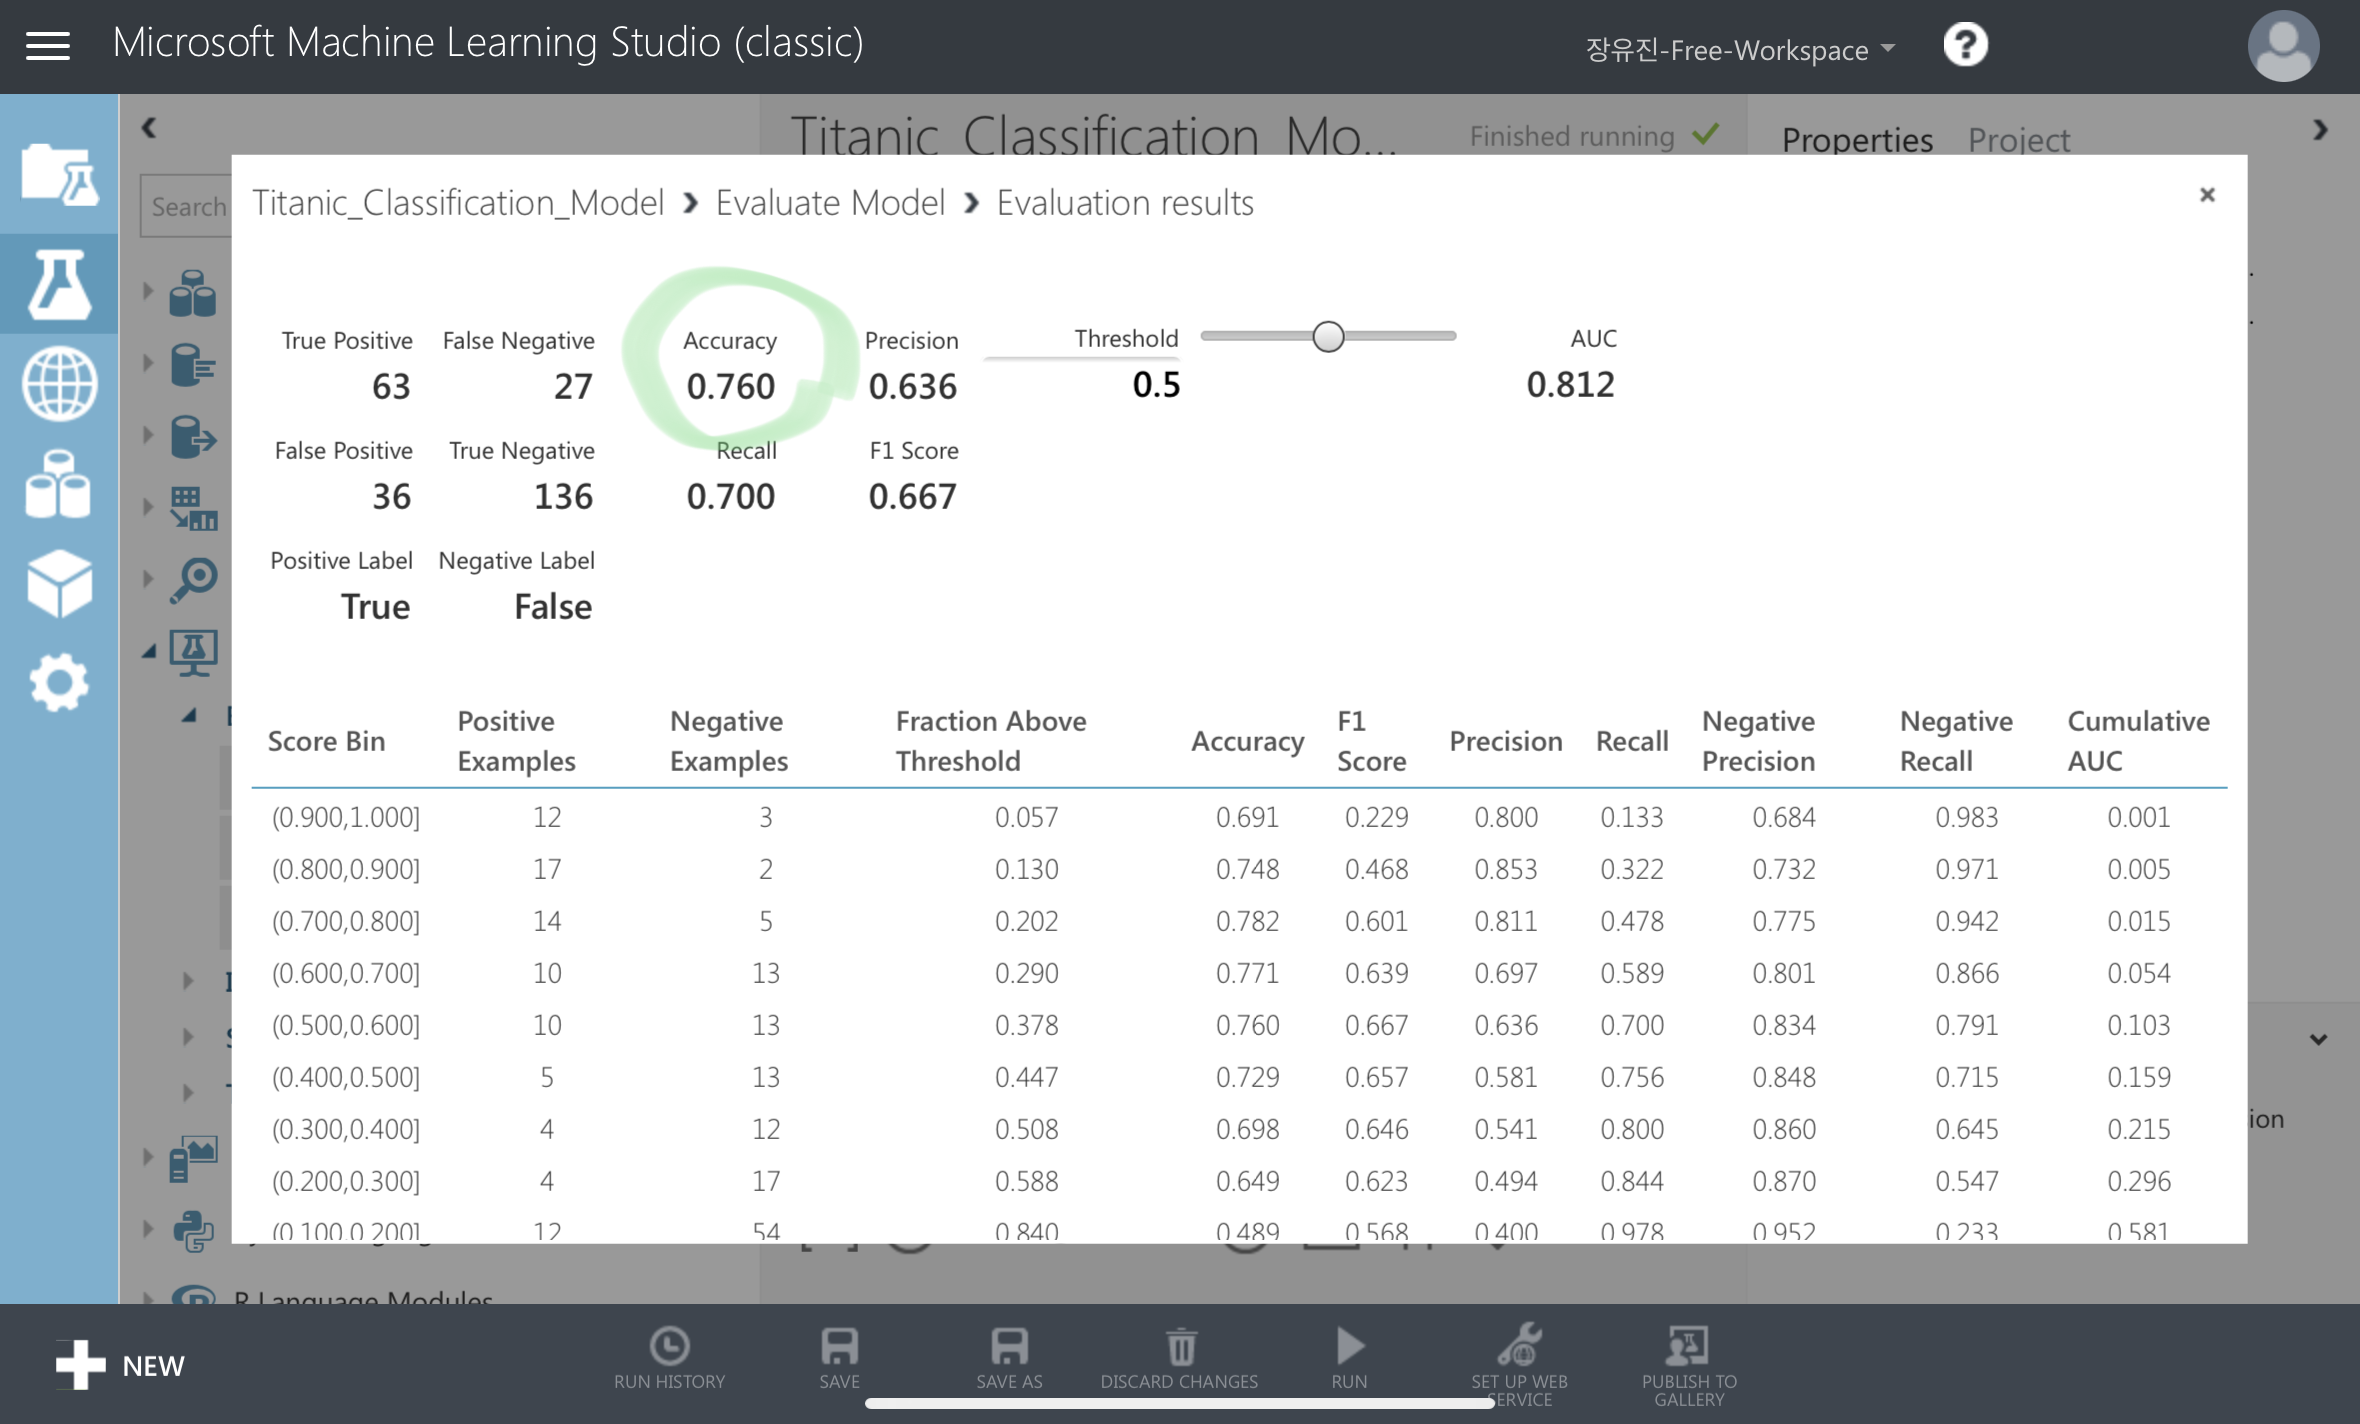Open Datasets cylinders icon in sidebar
This screenshot has width=2360, height=1424.
(x=59, y=484)
